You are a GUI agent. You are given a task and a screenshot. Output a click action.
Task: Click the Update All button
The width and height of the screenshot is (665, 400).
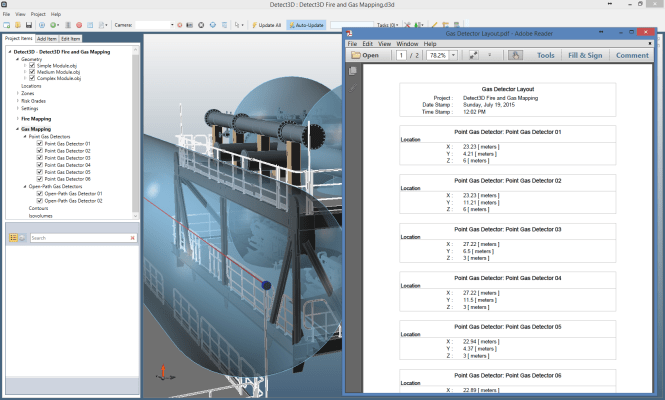click(266, 24)
